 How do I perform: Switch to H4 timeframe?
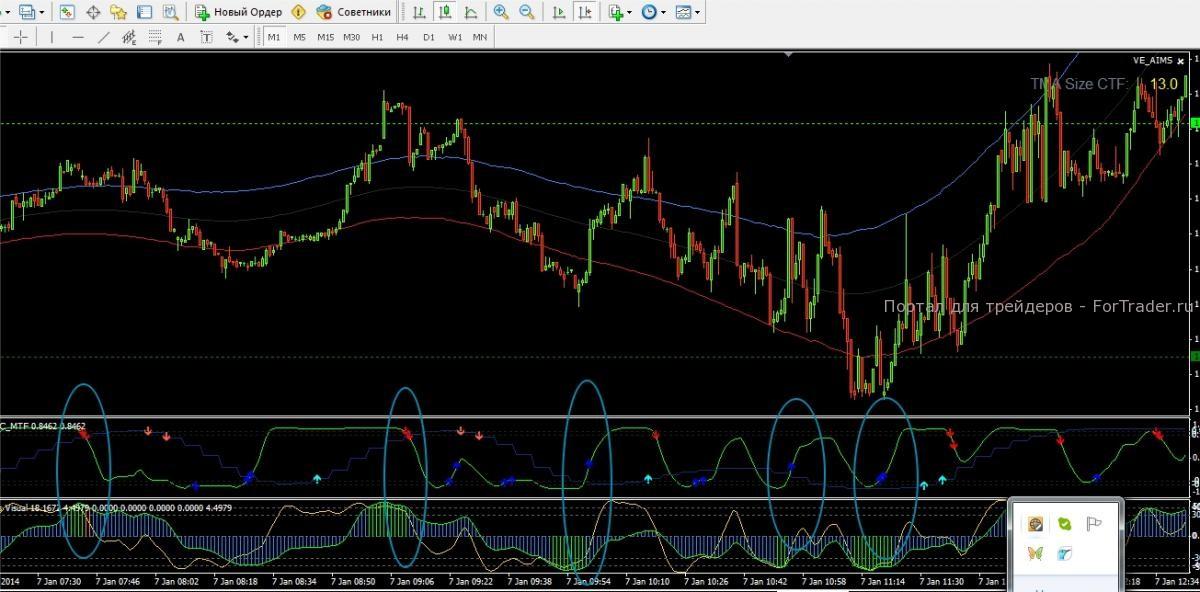coord(402,37)
